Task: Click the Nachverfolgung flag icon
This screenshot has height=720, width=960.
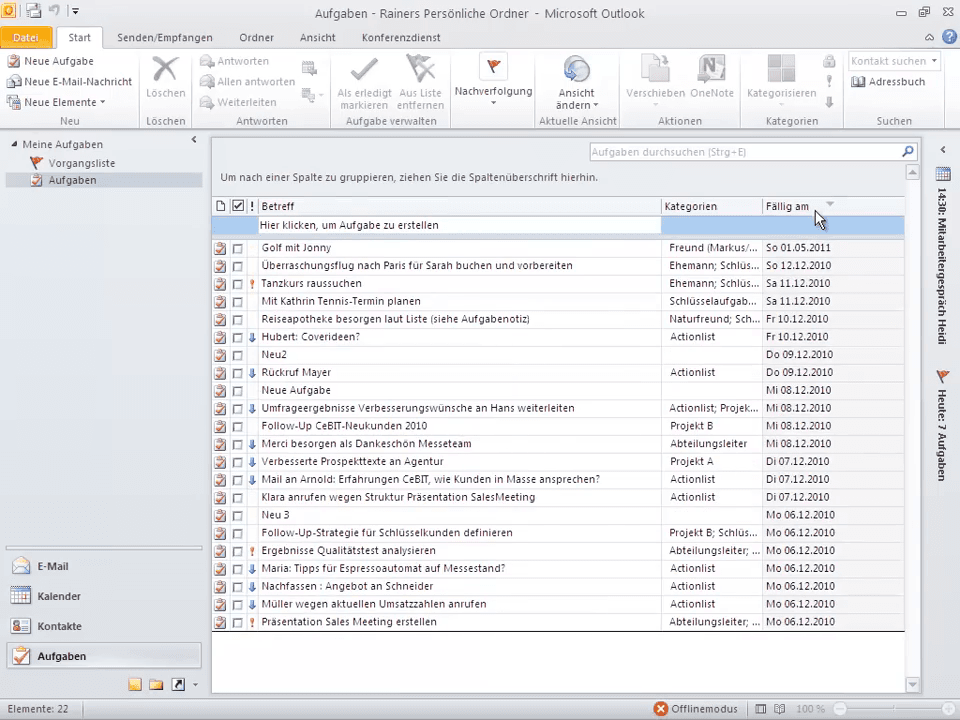Action: click(493, 67)
